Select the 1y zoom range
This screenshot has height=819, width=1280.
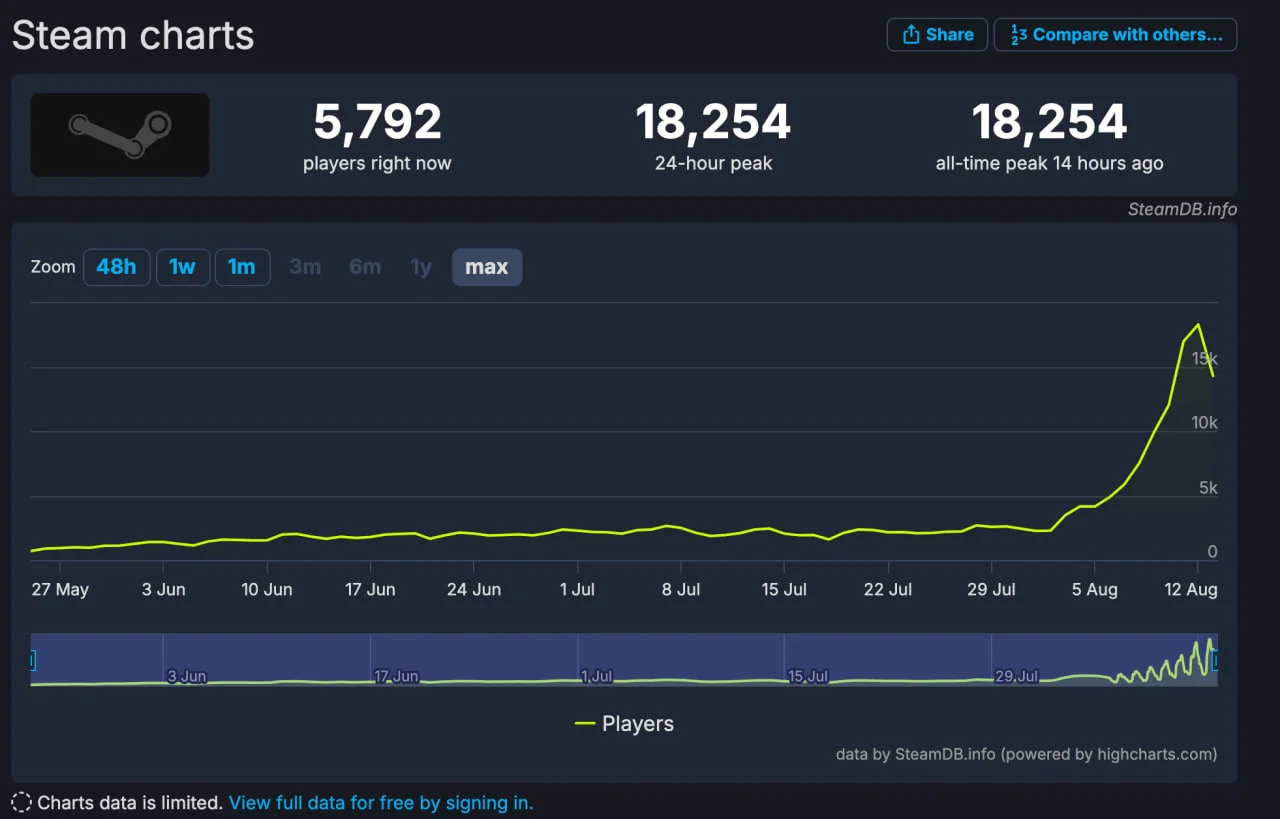(421, 267)
